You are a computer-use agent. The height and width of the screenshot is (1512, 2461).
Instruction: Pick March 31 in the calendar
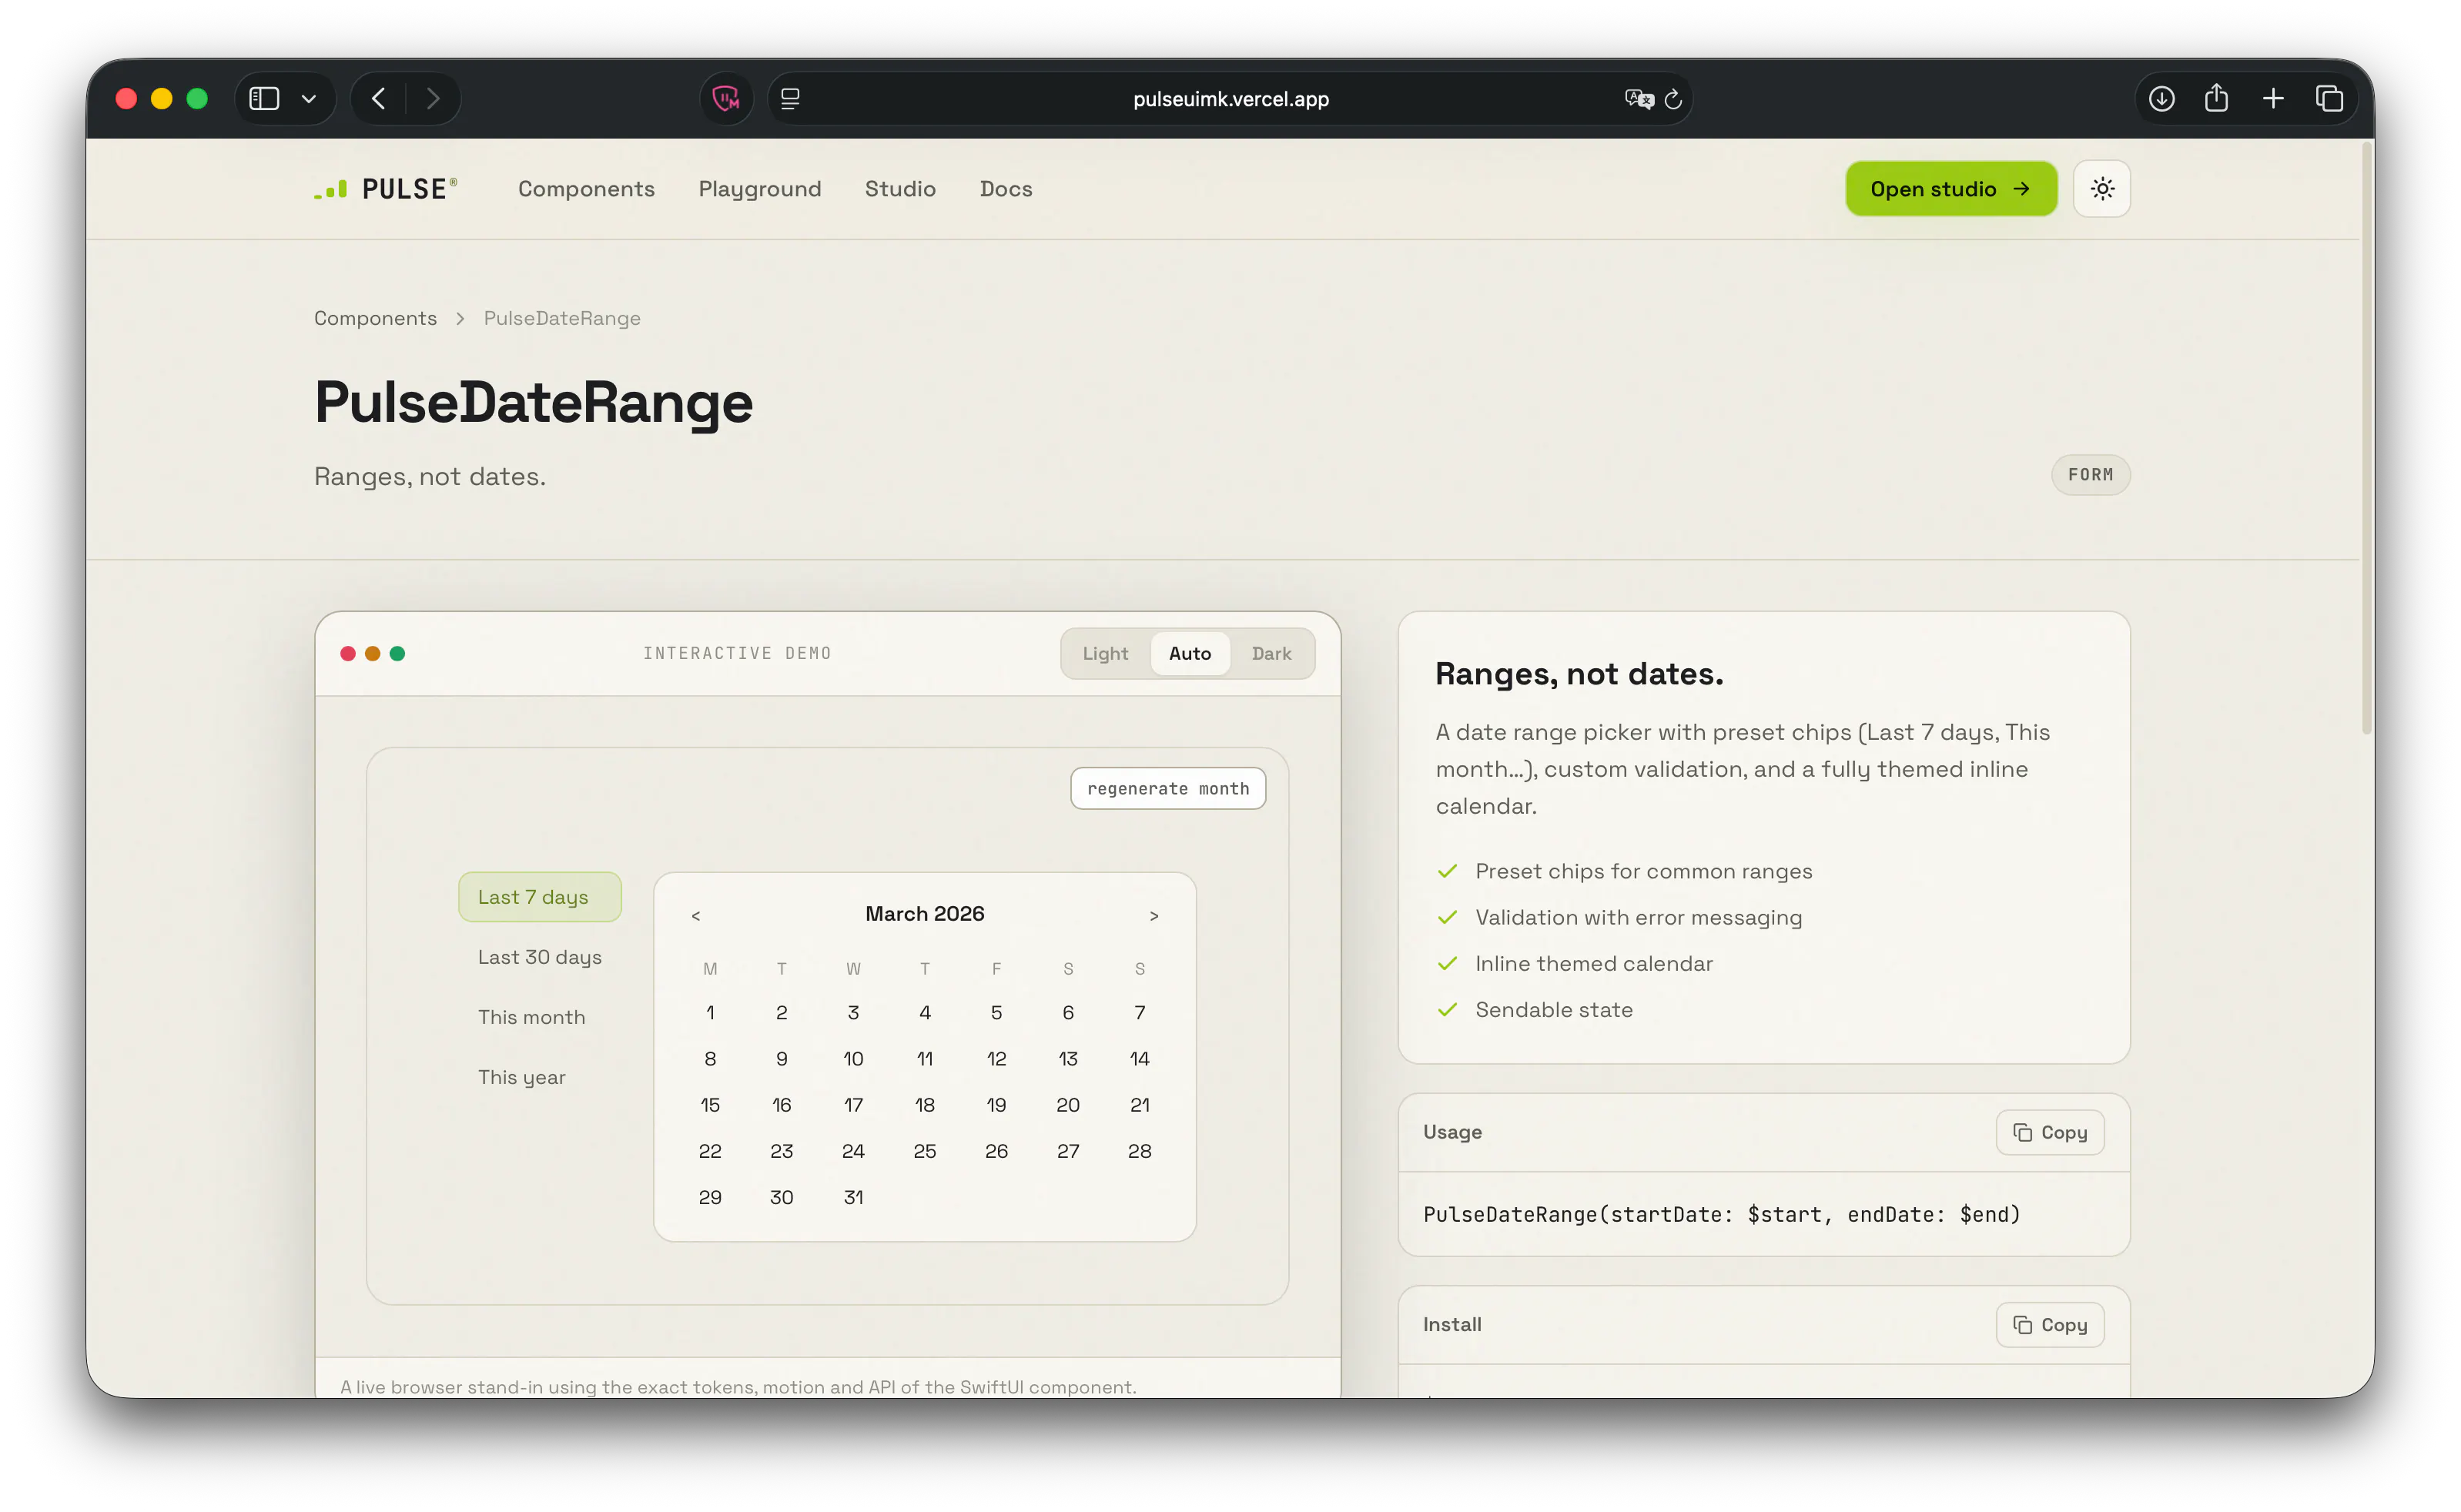point(853,1197)
